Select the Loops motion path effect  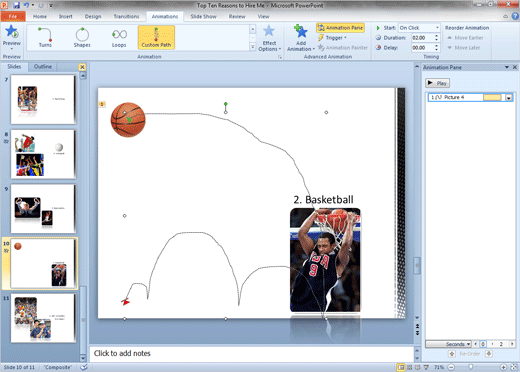[119, 37]
